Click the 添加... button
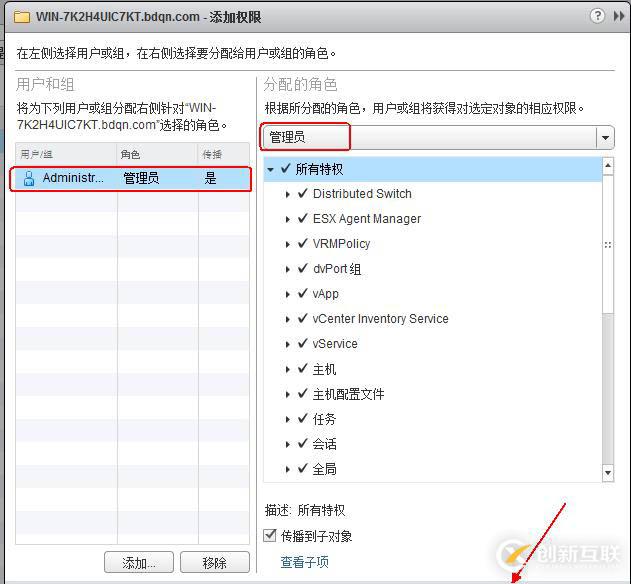Image resolution: width=631 pixels, height=584 pixels. 139,562
